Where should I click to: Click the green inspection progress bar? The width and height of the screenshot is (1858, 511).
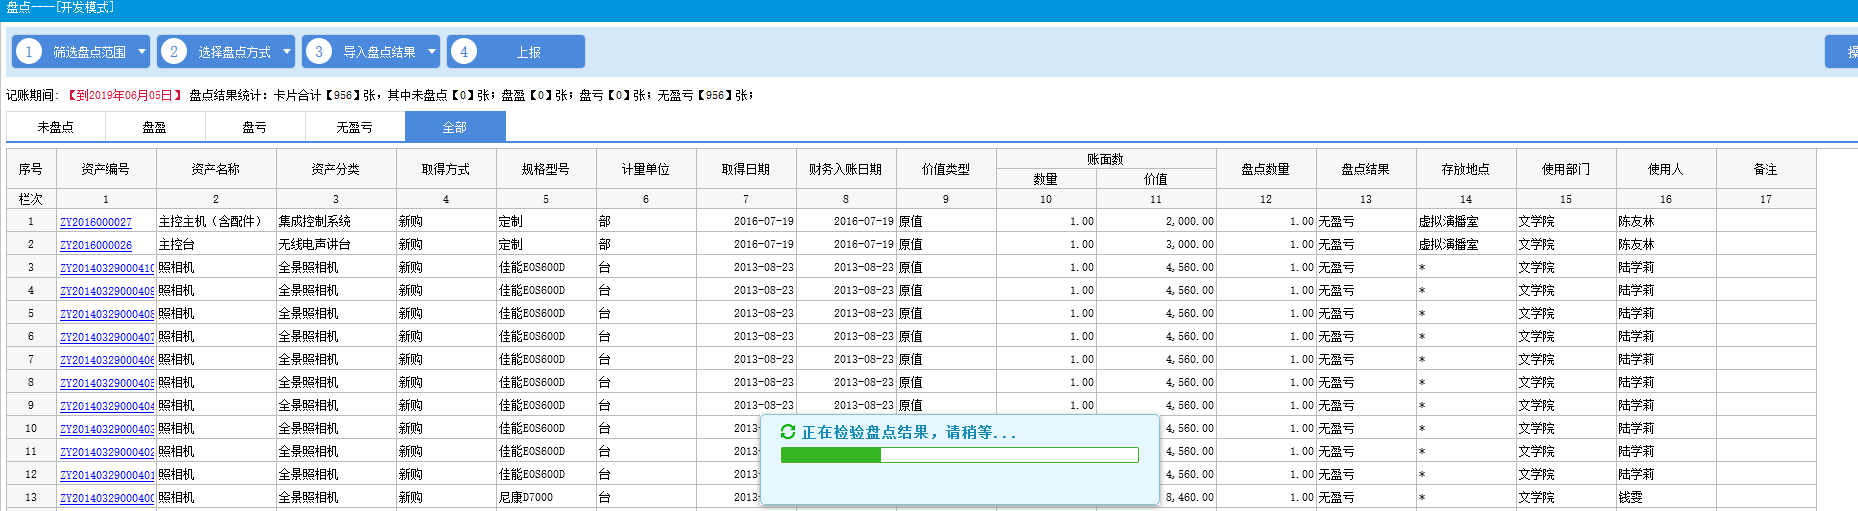pyautogui.click(x=959, y=455)
